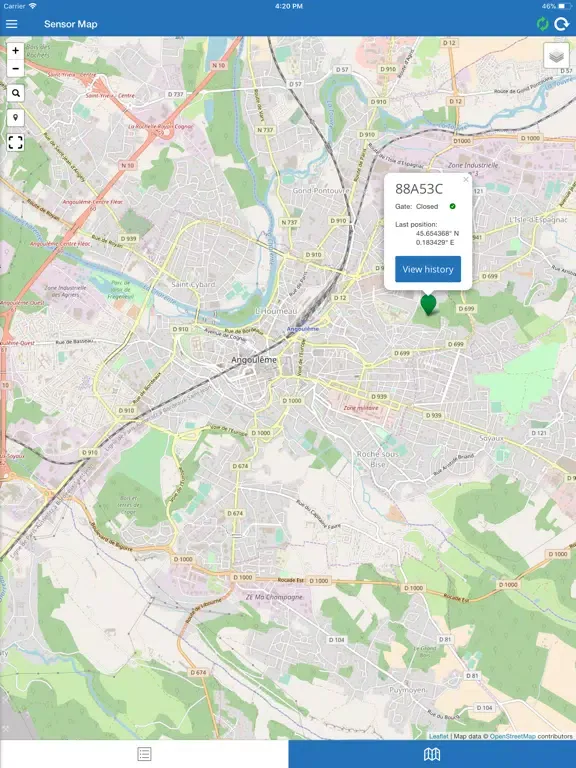Tap the Sensor Map title
Viewport: 576px width, 768px height.
[71, 24]
